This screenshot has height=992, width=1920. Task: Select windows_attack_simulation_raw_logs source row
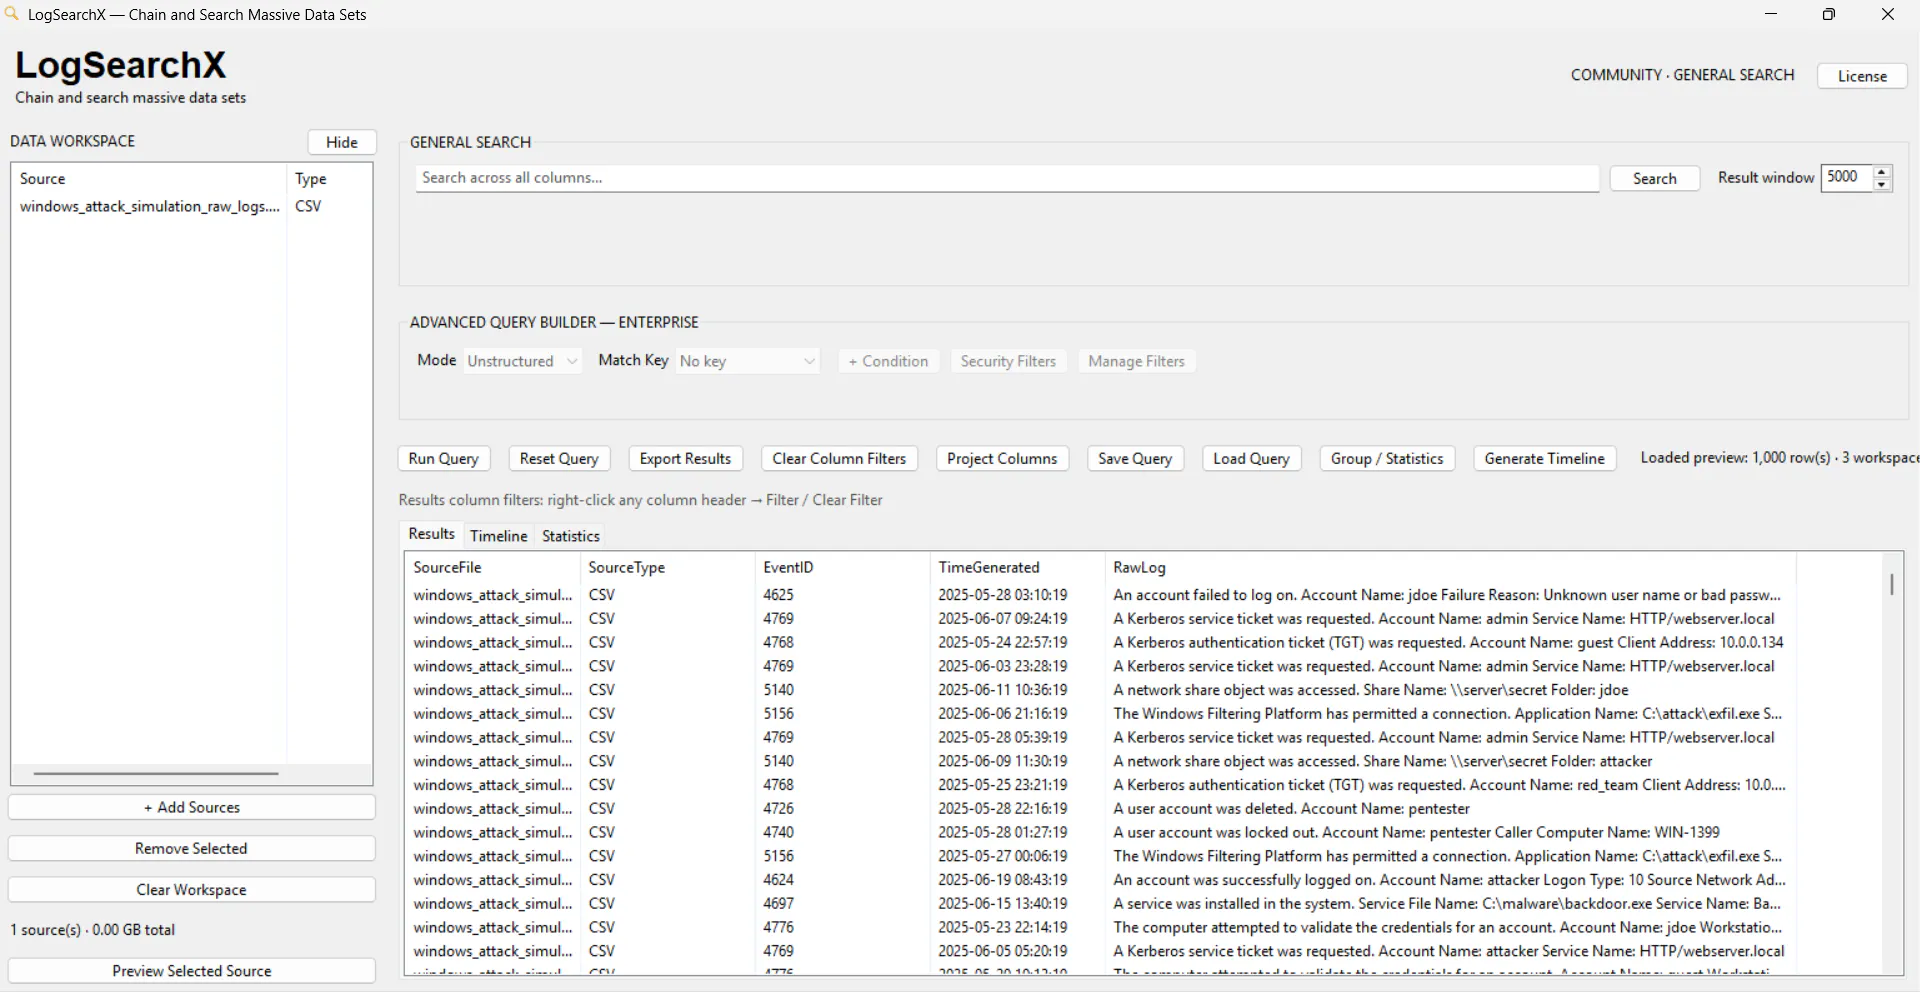pos(191,206)
